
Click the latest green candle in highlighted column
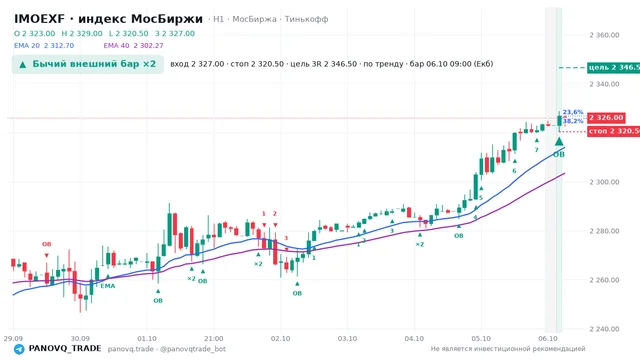tap(559, 121)
